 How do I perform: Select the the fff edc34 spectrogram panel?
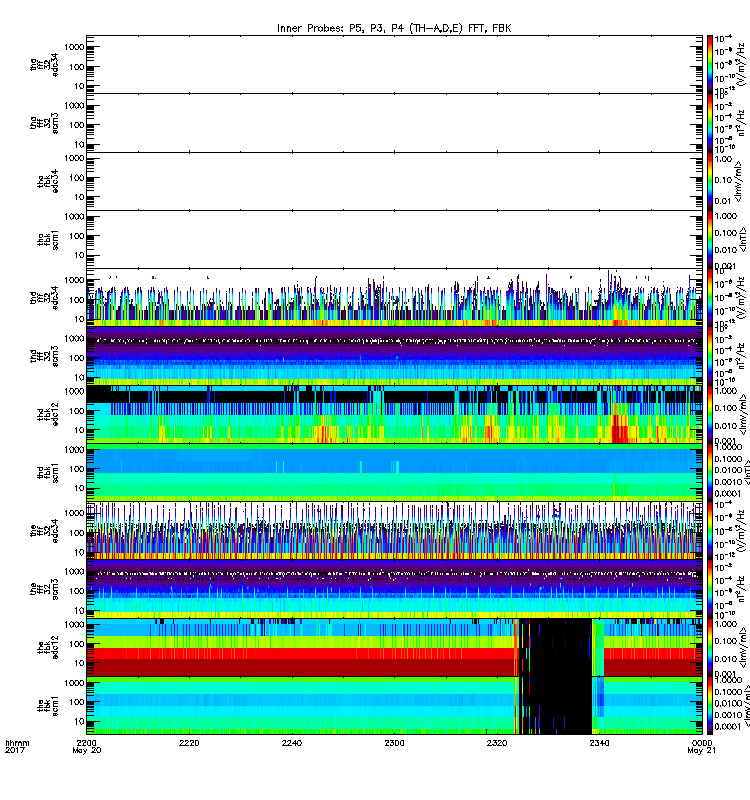pyautogui.click(x=394, y=531)
